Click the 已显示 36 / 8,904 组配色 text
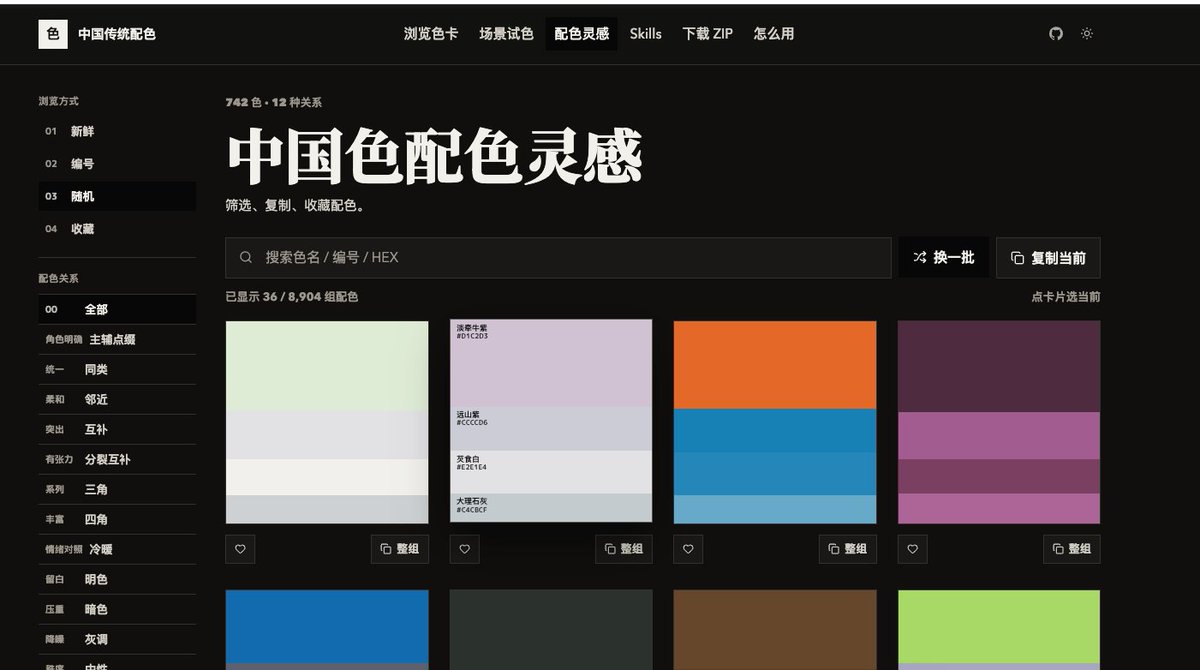Screen dimensions: 1200x670 (x=292, y=297)
